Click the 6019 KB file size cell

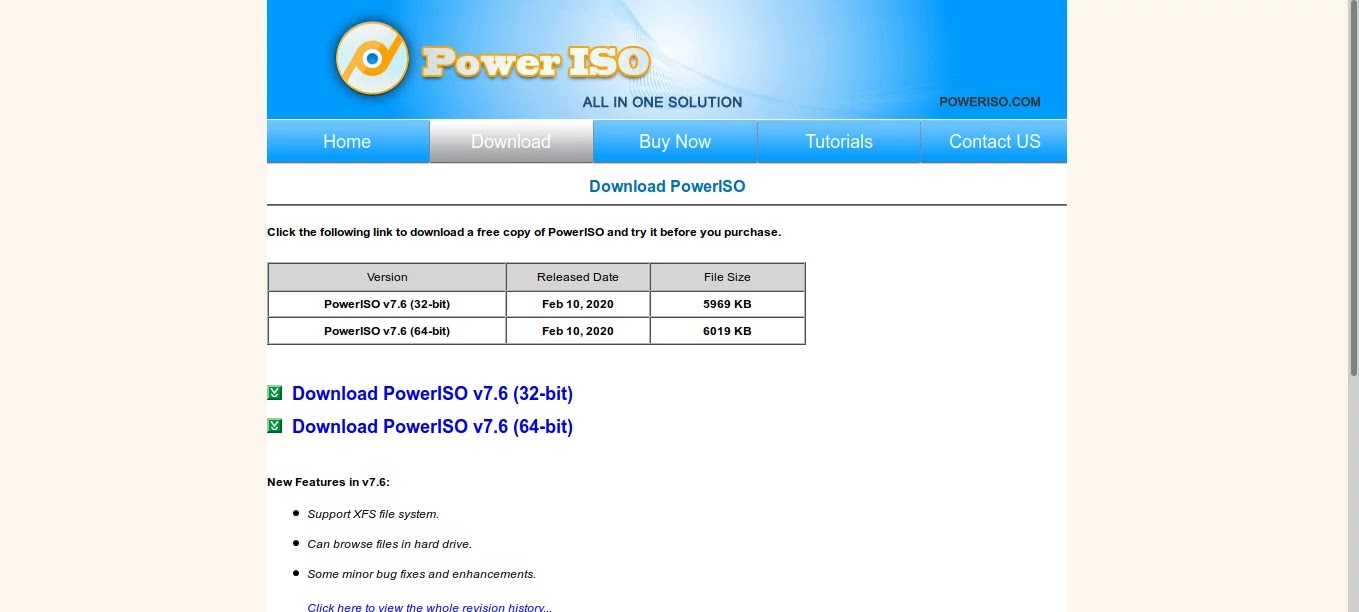727,331
